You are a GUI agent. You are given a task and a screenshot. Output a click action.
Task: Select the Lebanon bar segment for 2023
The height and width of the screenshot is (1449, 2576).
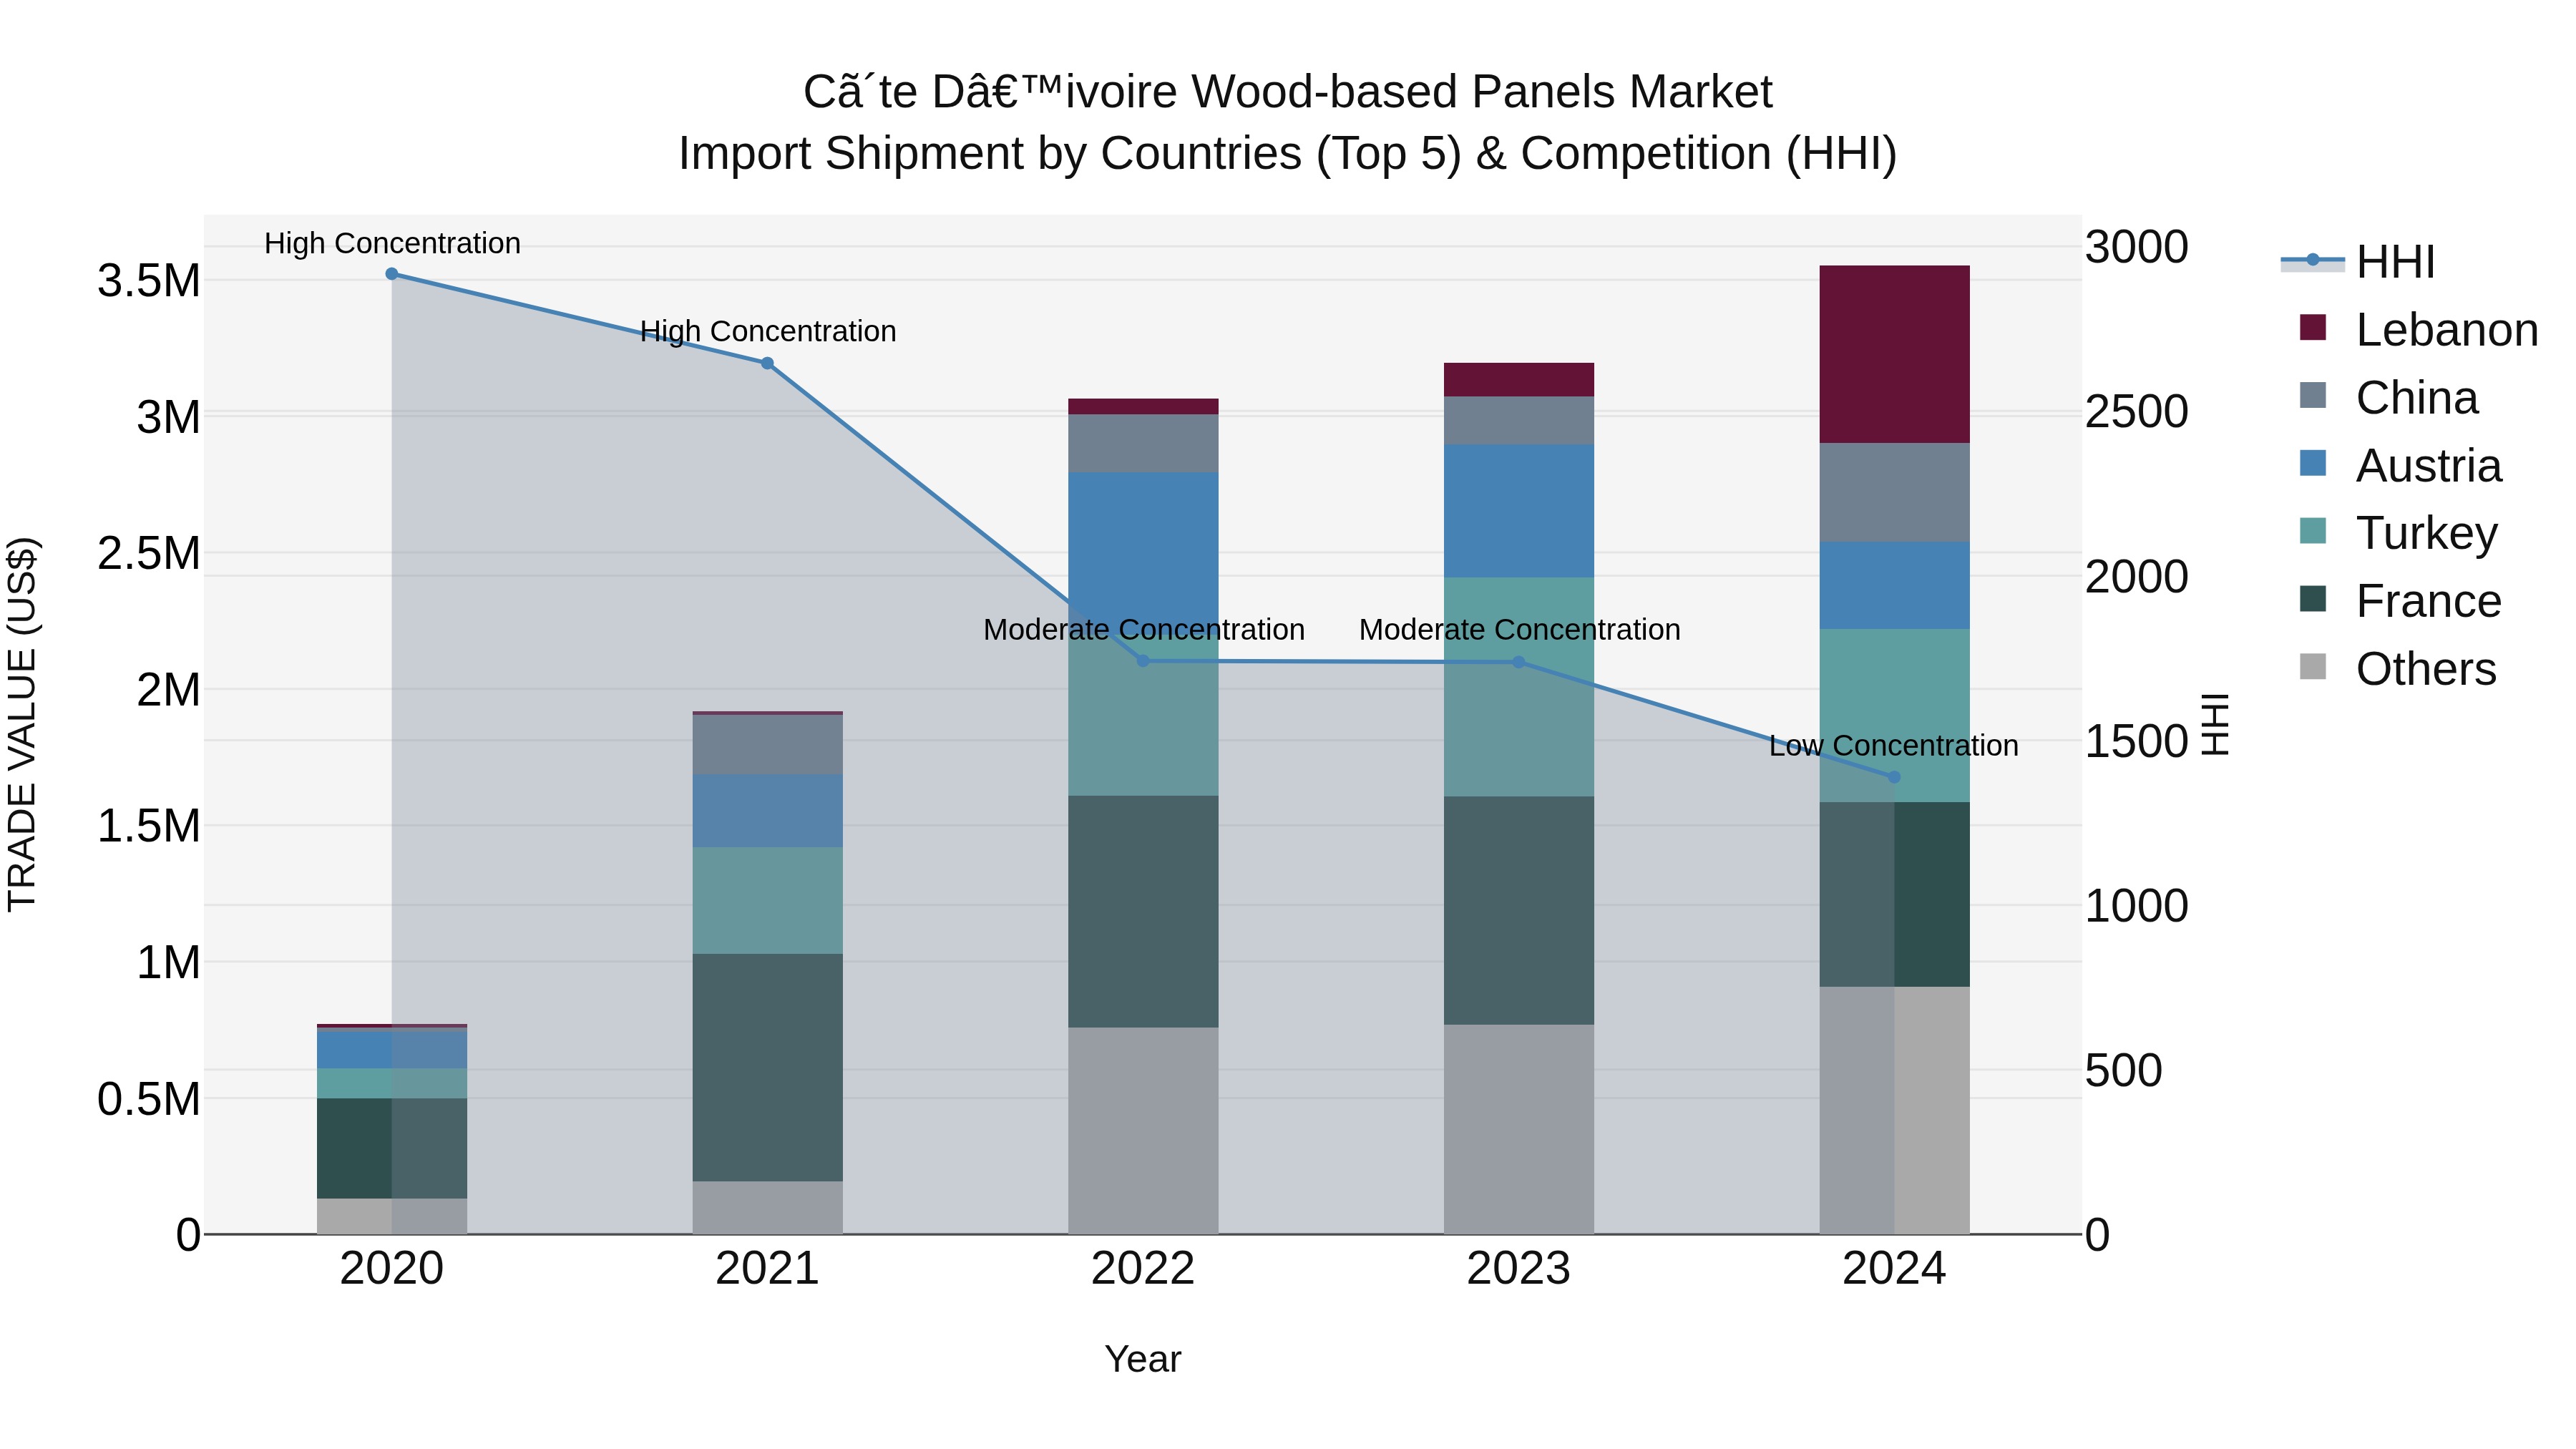click(1518, 380)
